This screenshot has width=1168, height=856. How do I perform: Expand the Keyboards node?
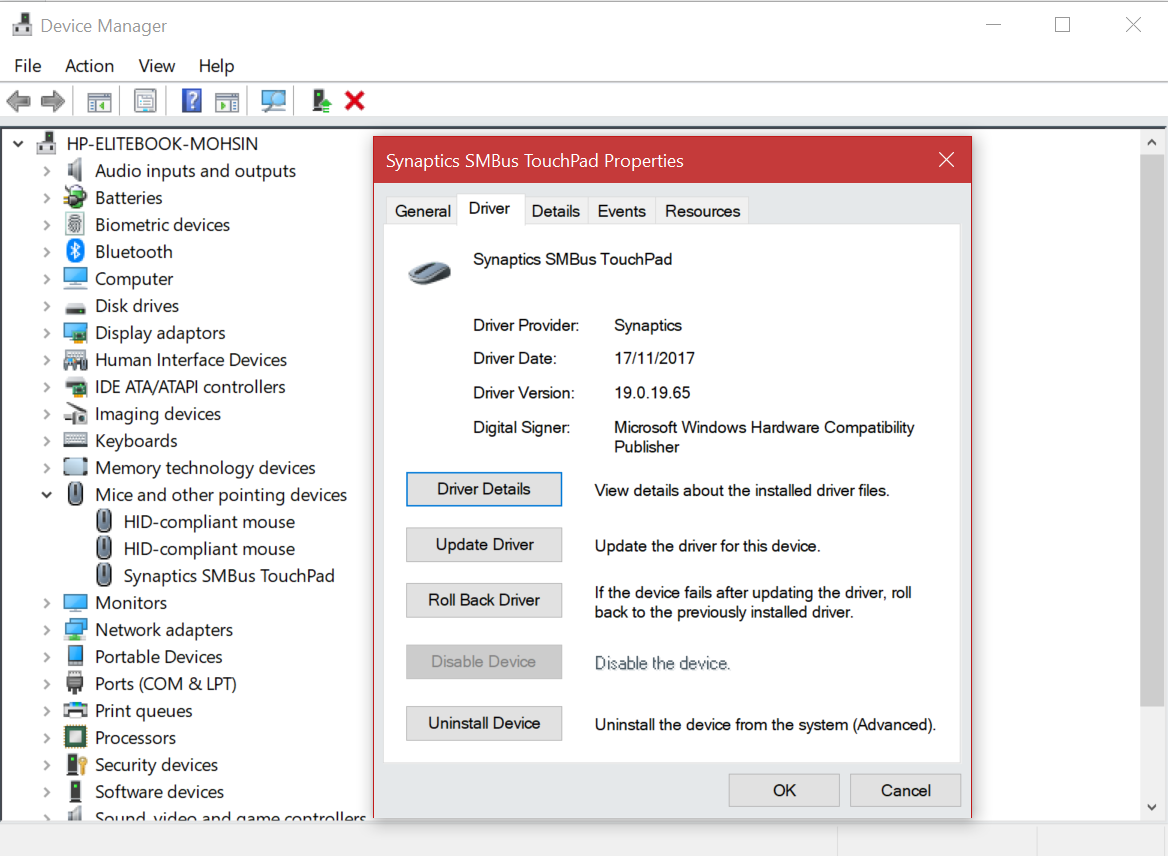(47, 441)
